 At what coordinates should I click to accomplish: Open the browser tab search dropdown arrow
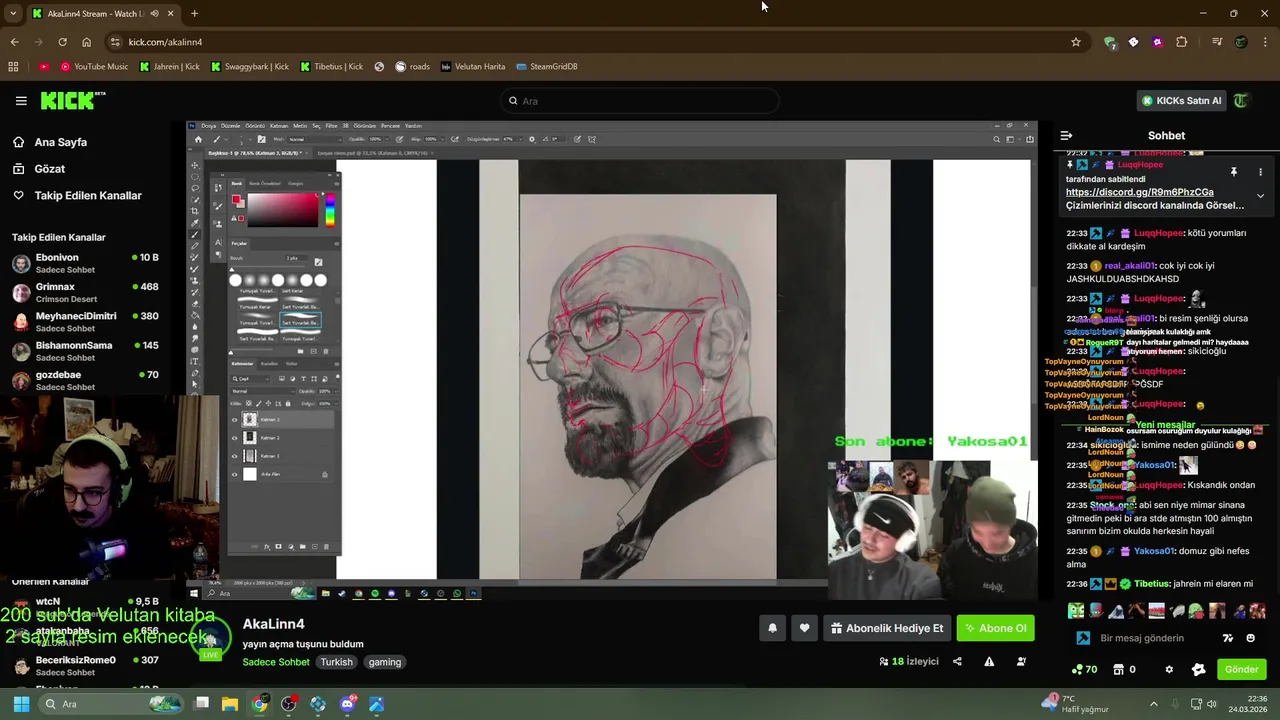pyautogui.click(x=13, y=14)
